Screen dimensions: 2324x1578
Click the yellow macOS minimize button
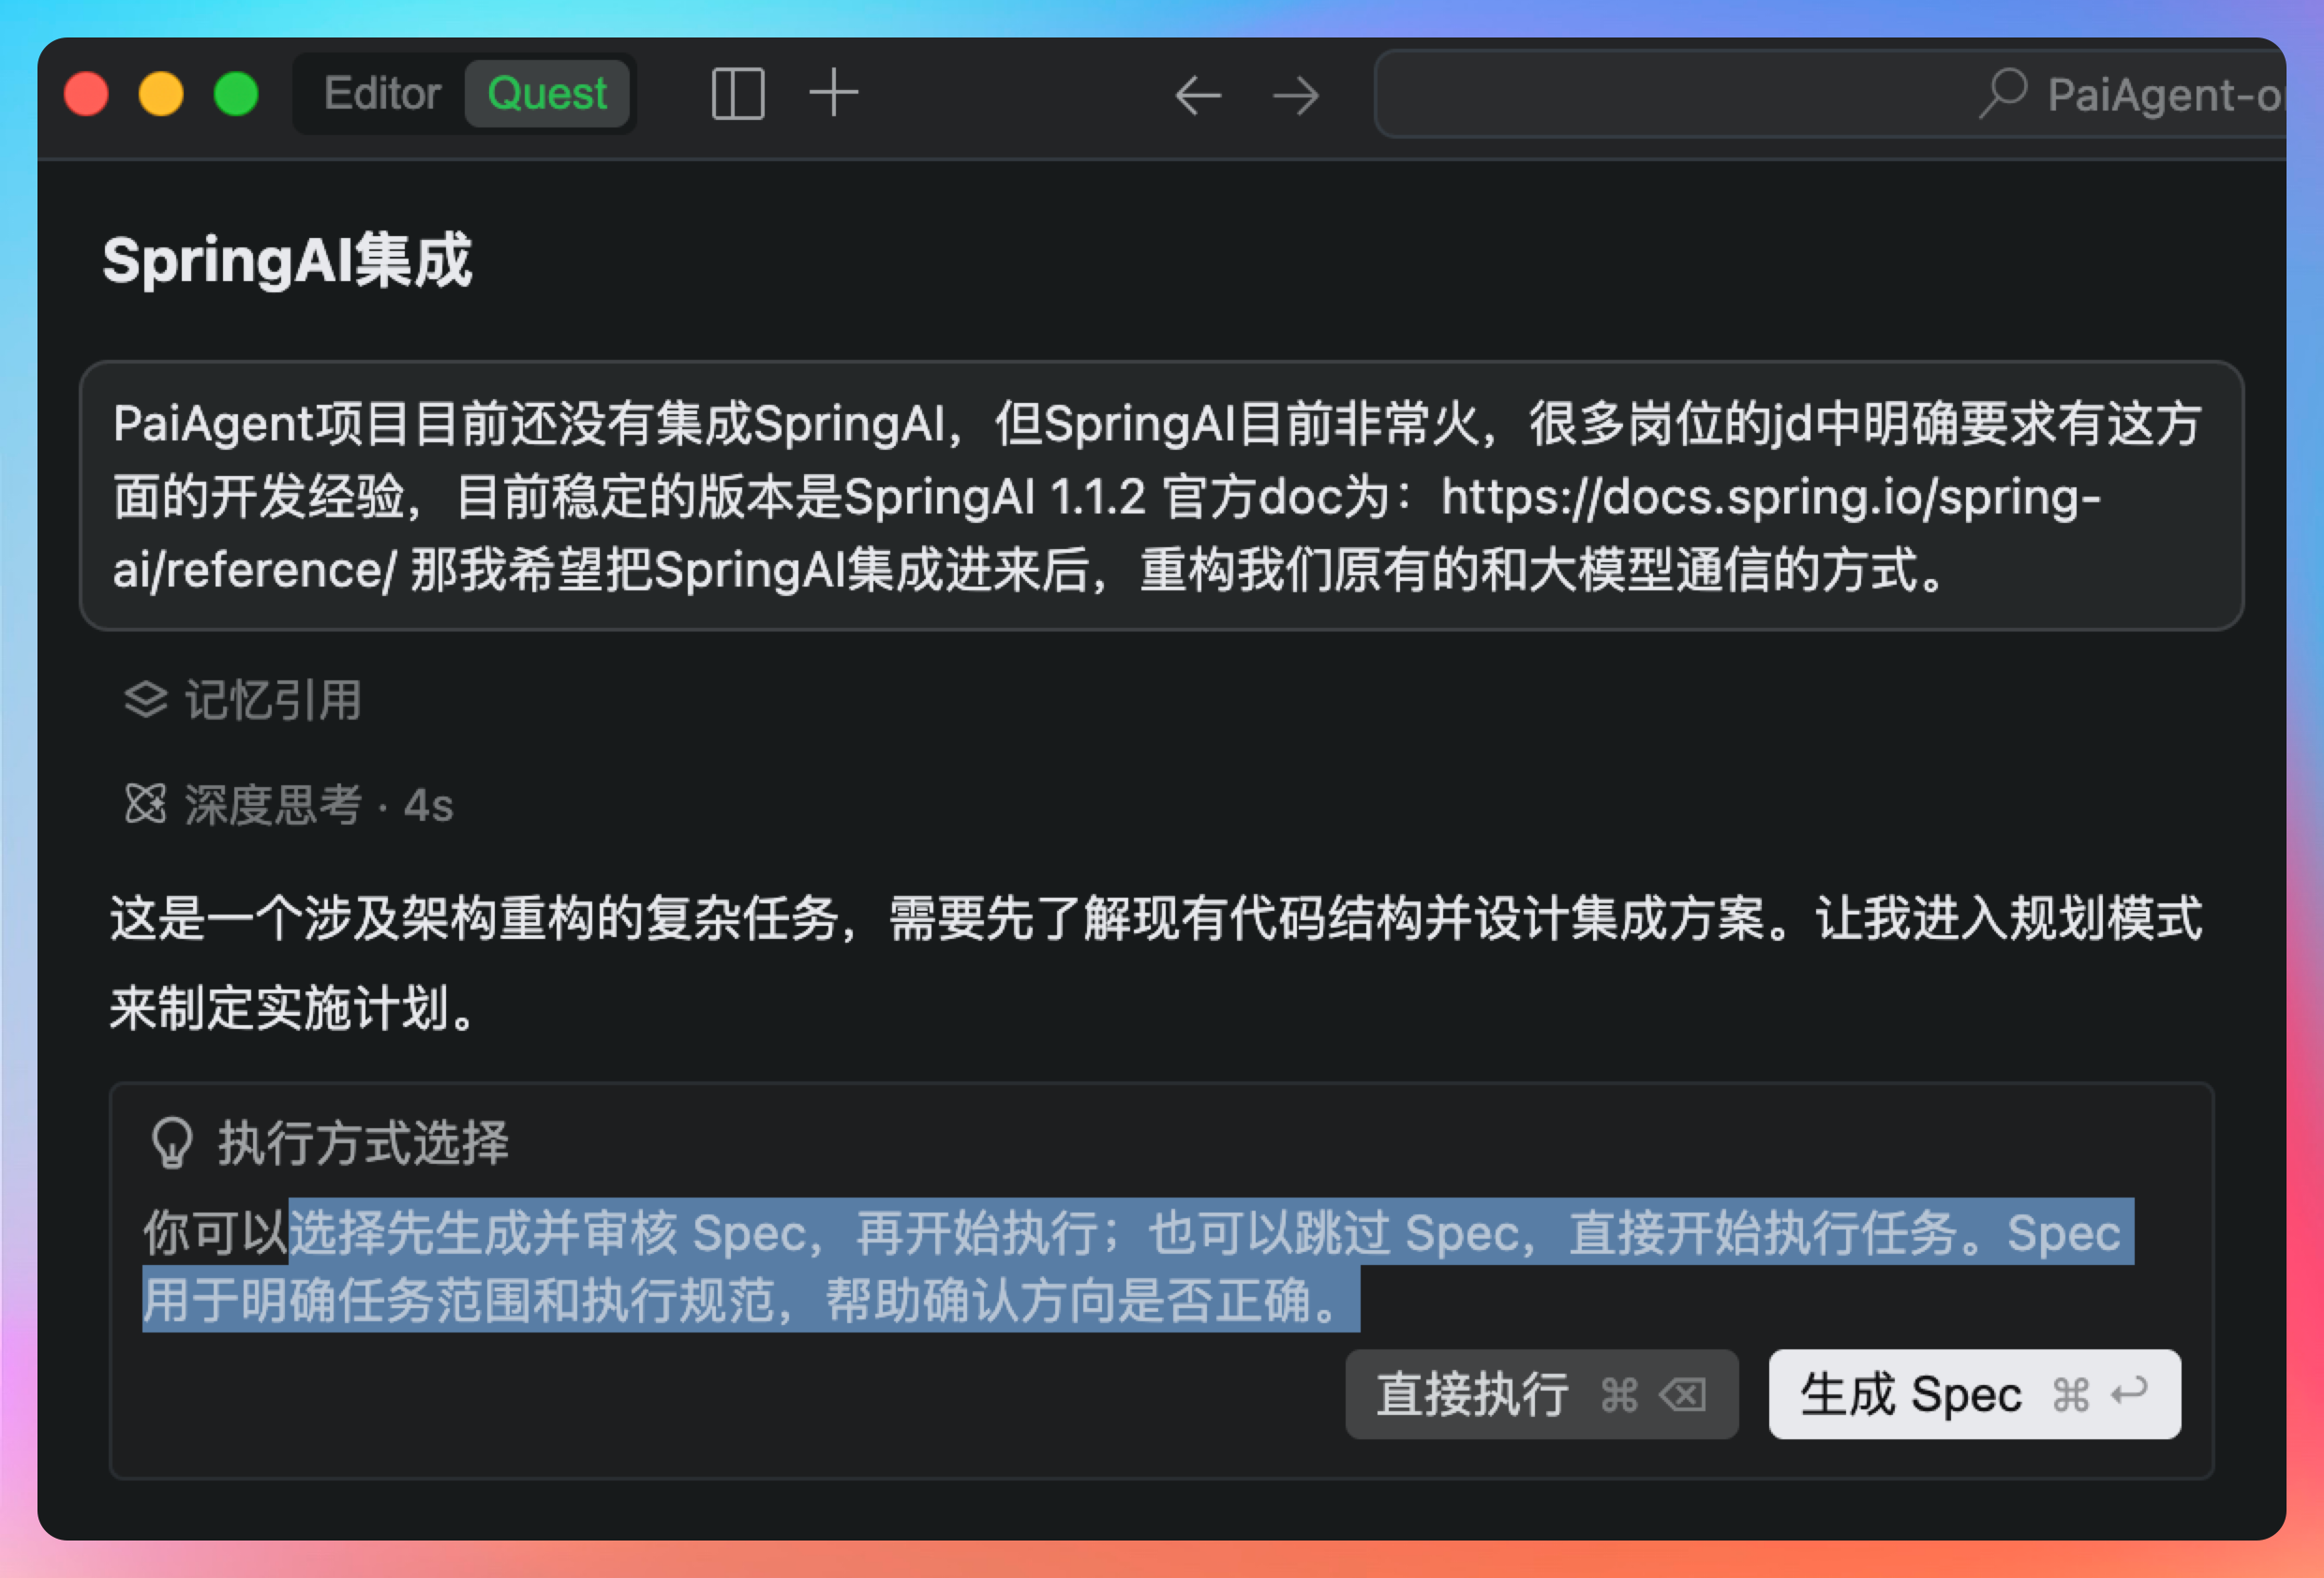point(161,94)
